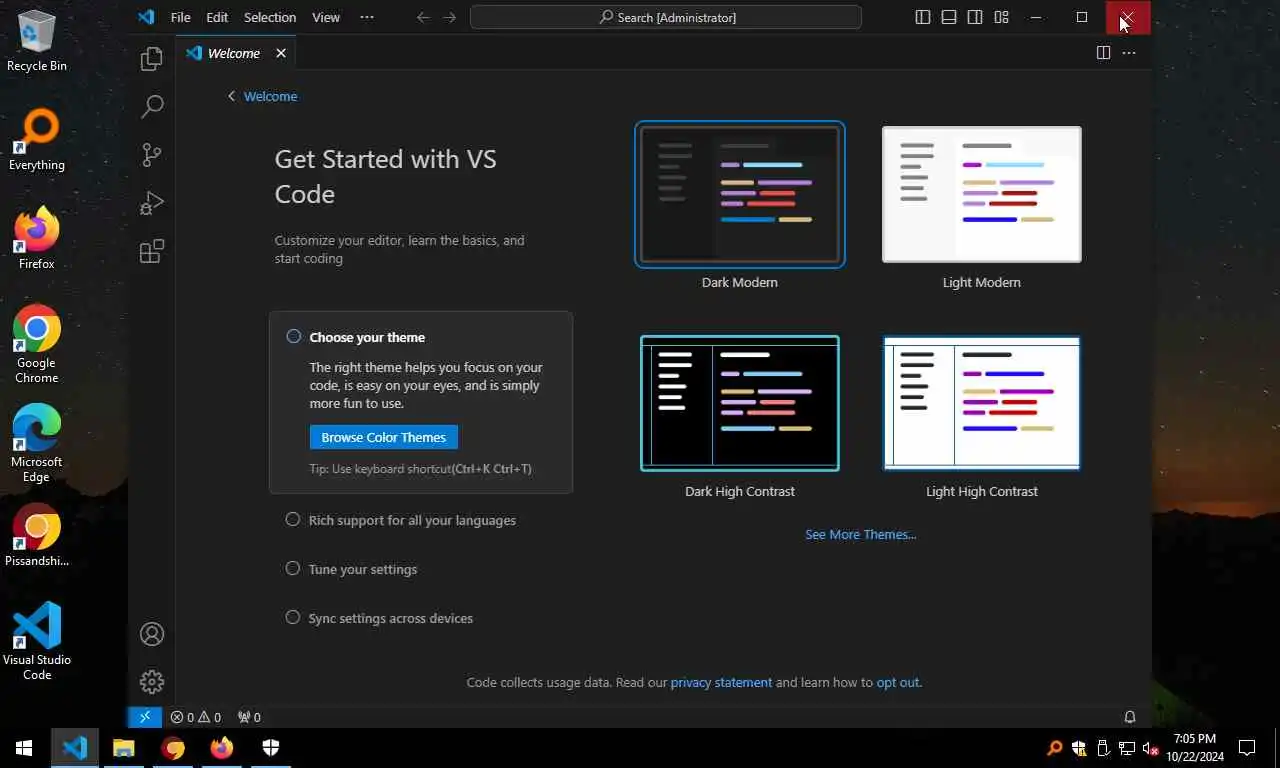Go back with the left arrow

pos(423,17)
